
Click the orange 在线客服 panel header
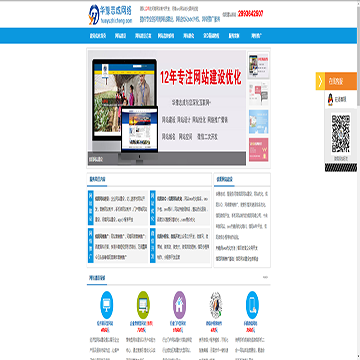(x=341, y=81)
